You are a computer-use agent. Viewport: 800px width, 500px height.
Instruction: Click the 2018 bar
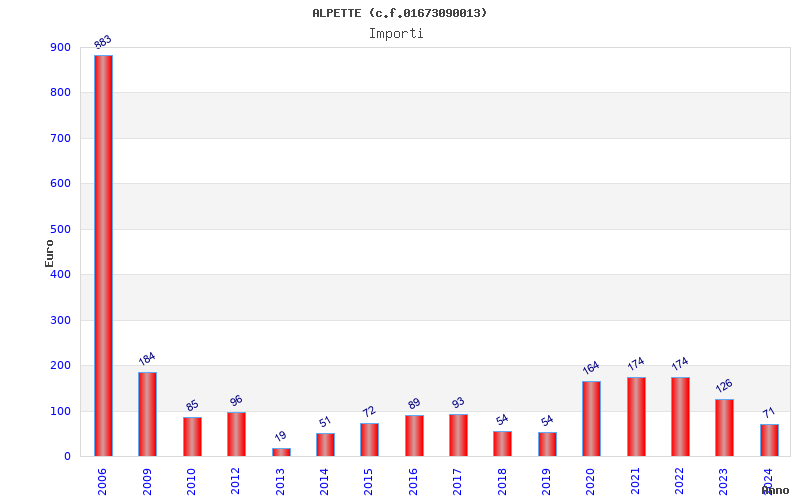coord(502,444)
